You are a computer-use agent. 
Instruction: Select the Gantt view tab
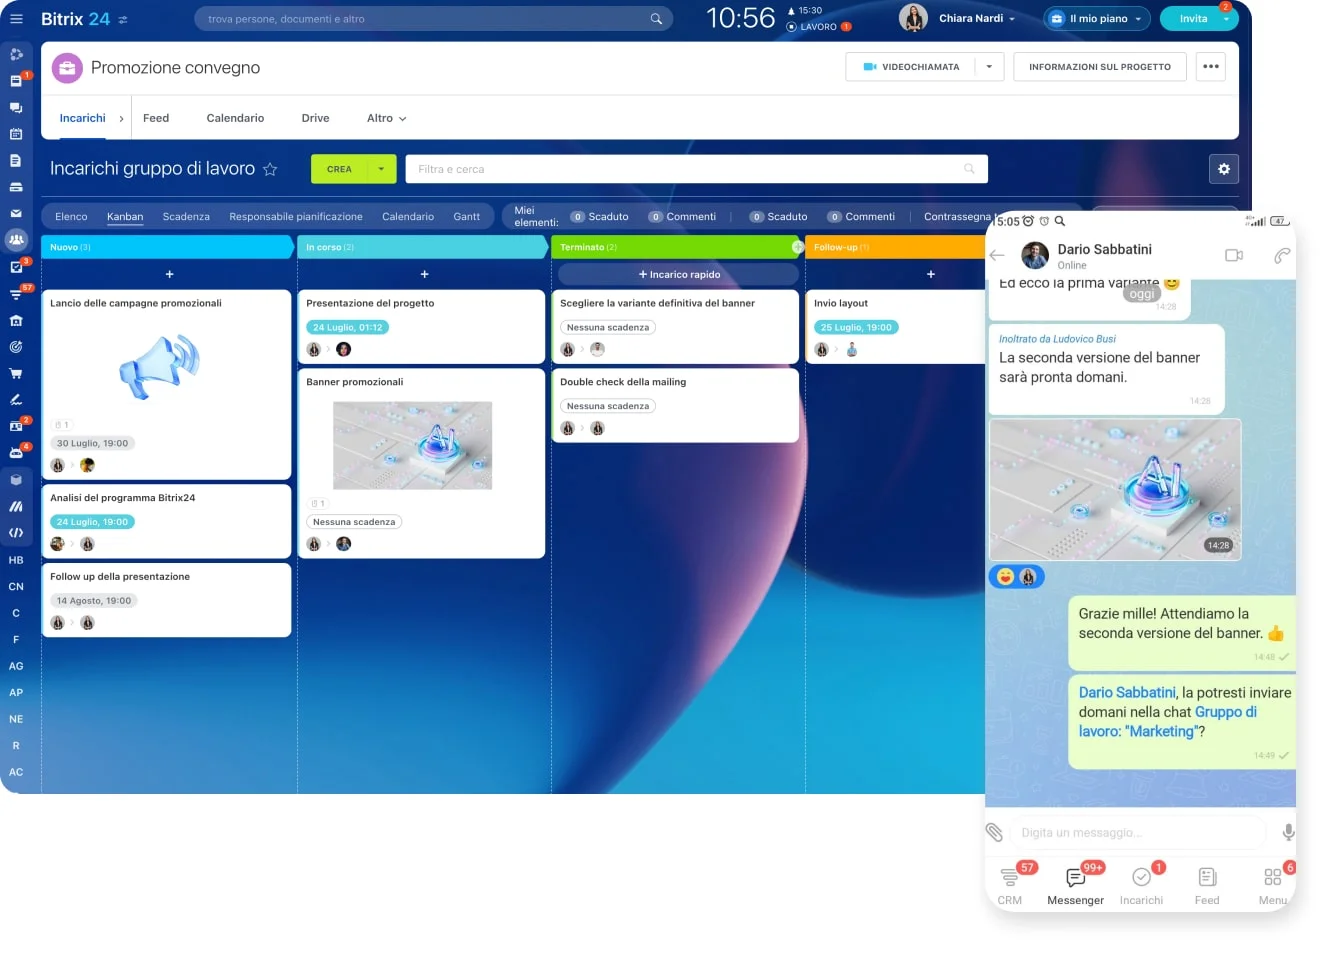tap(466, 217)
